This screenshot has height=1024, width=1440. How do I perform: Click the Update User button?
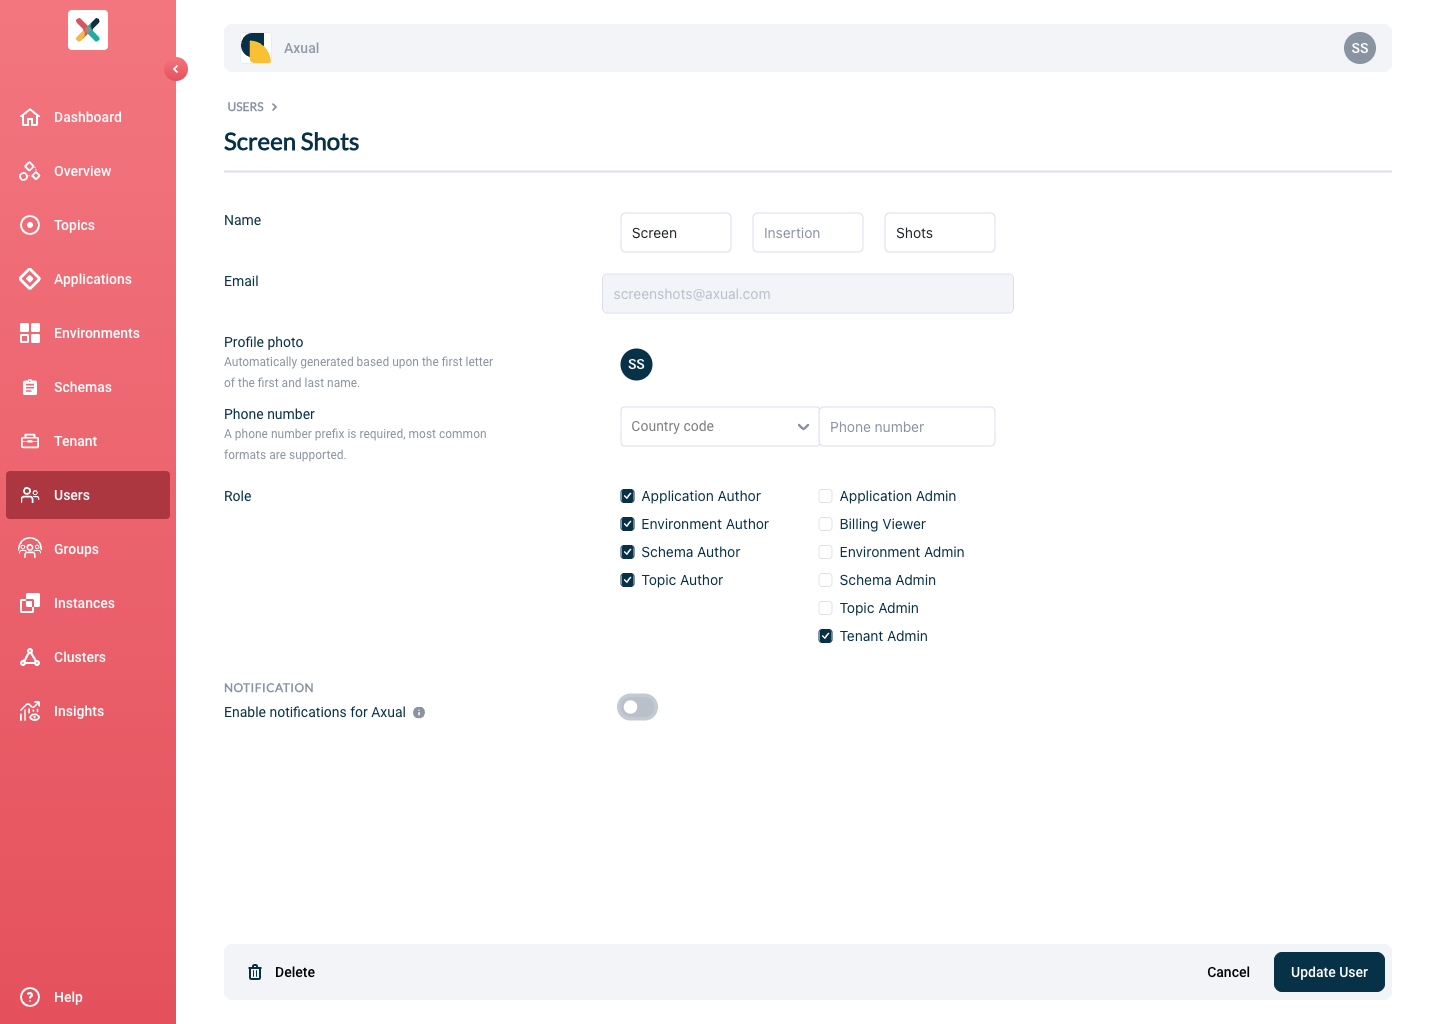click(x=1329, y=972)
